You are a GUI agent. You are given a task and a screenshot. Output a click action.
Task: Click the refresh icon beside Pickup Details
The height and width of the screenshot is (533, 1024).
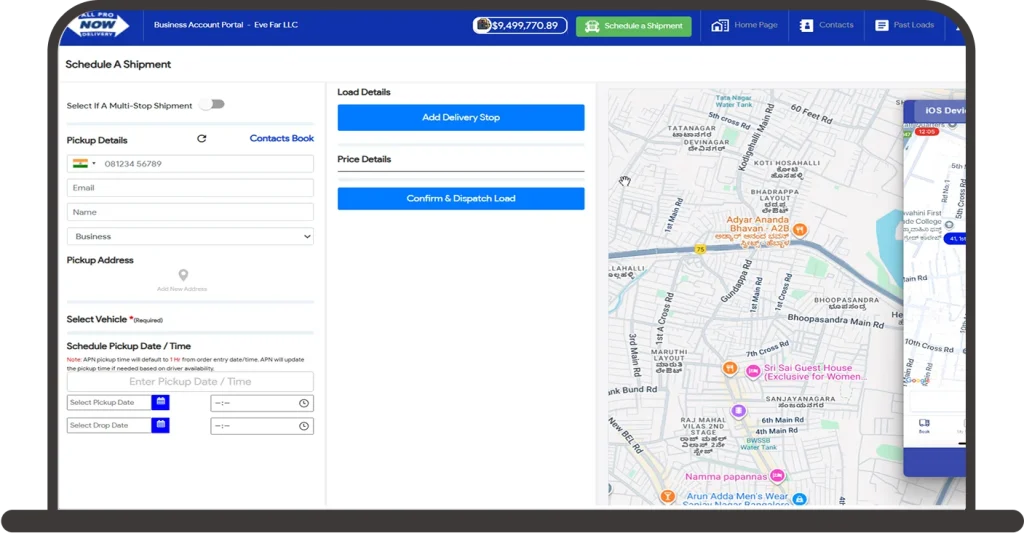click(202, 139)
